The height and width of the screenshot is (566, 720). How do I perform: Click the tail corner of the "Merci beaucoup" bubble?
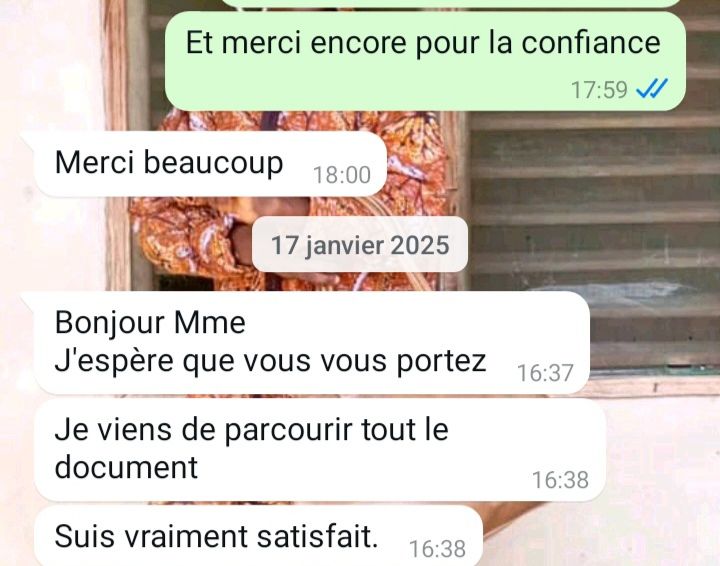click(28, 136)
